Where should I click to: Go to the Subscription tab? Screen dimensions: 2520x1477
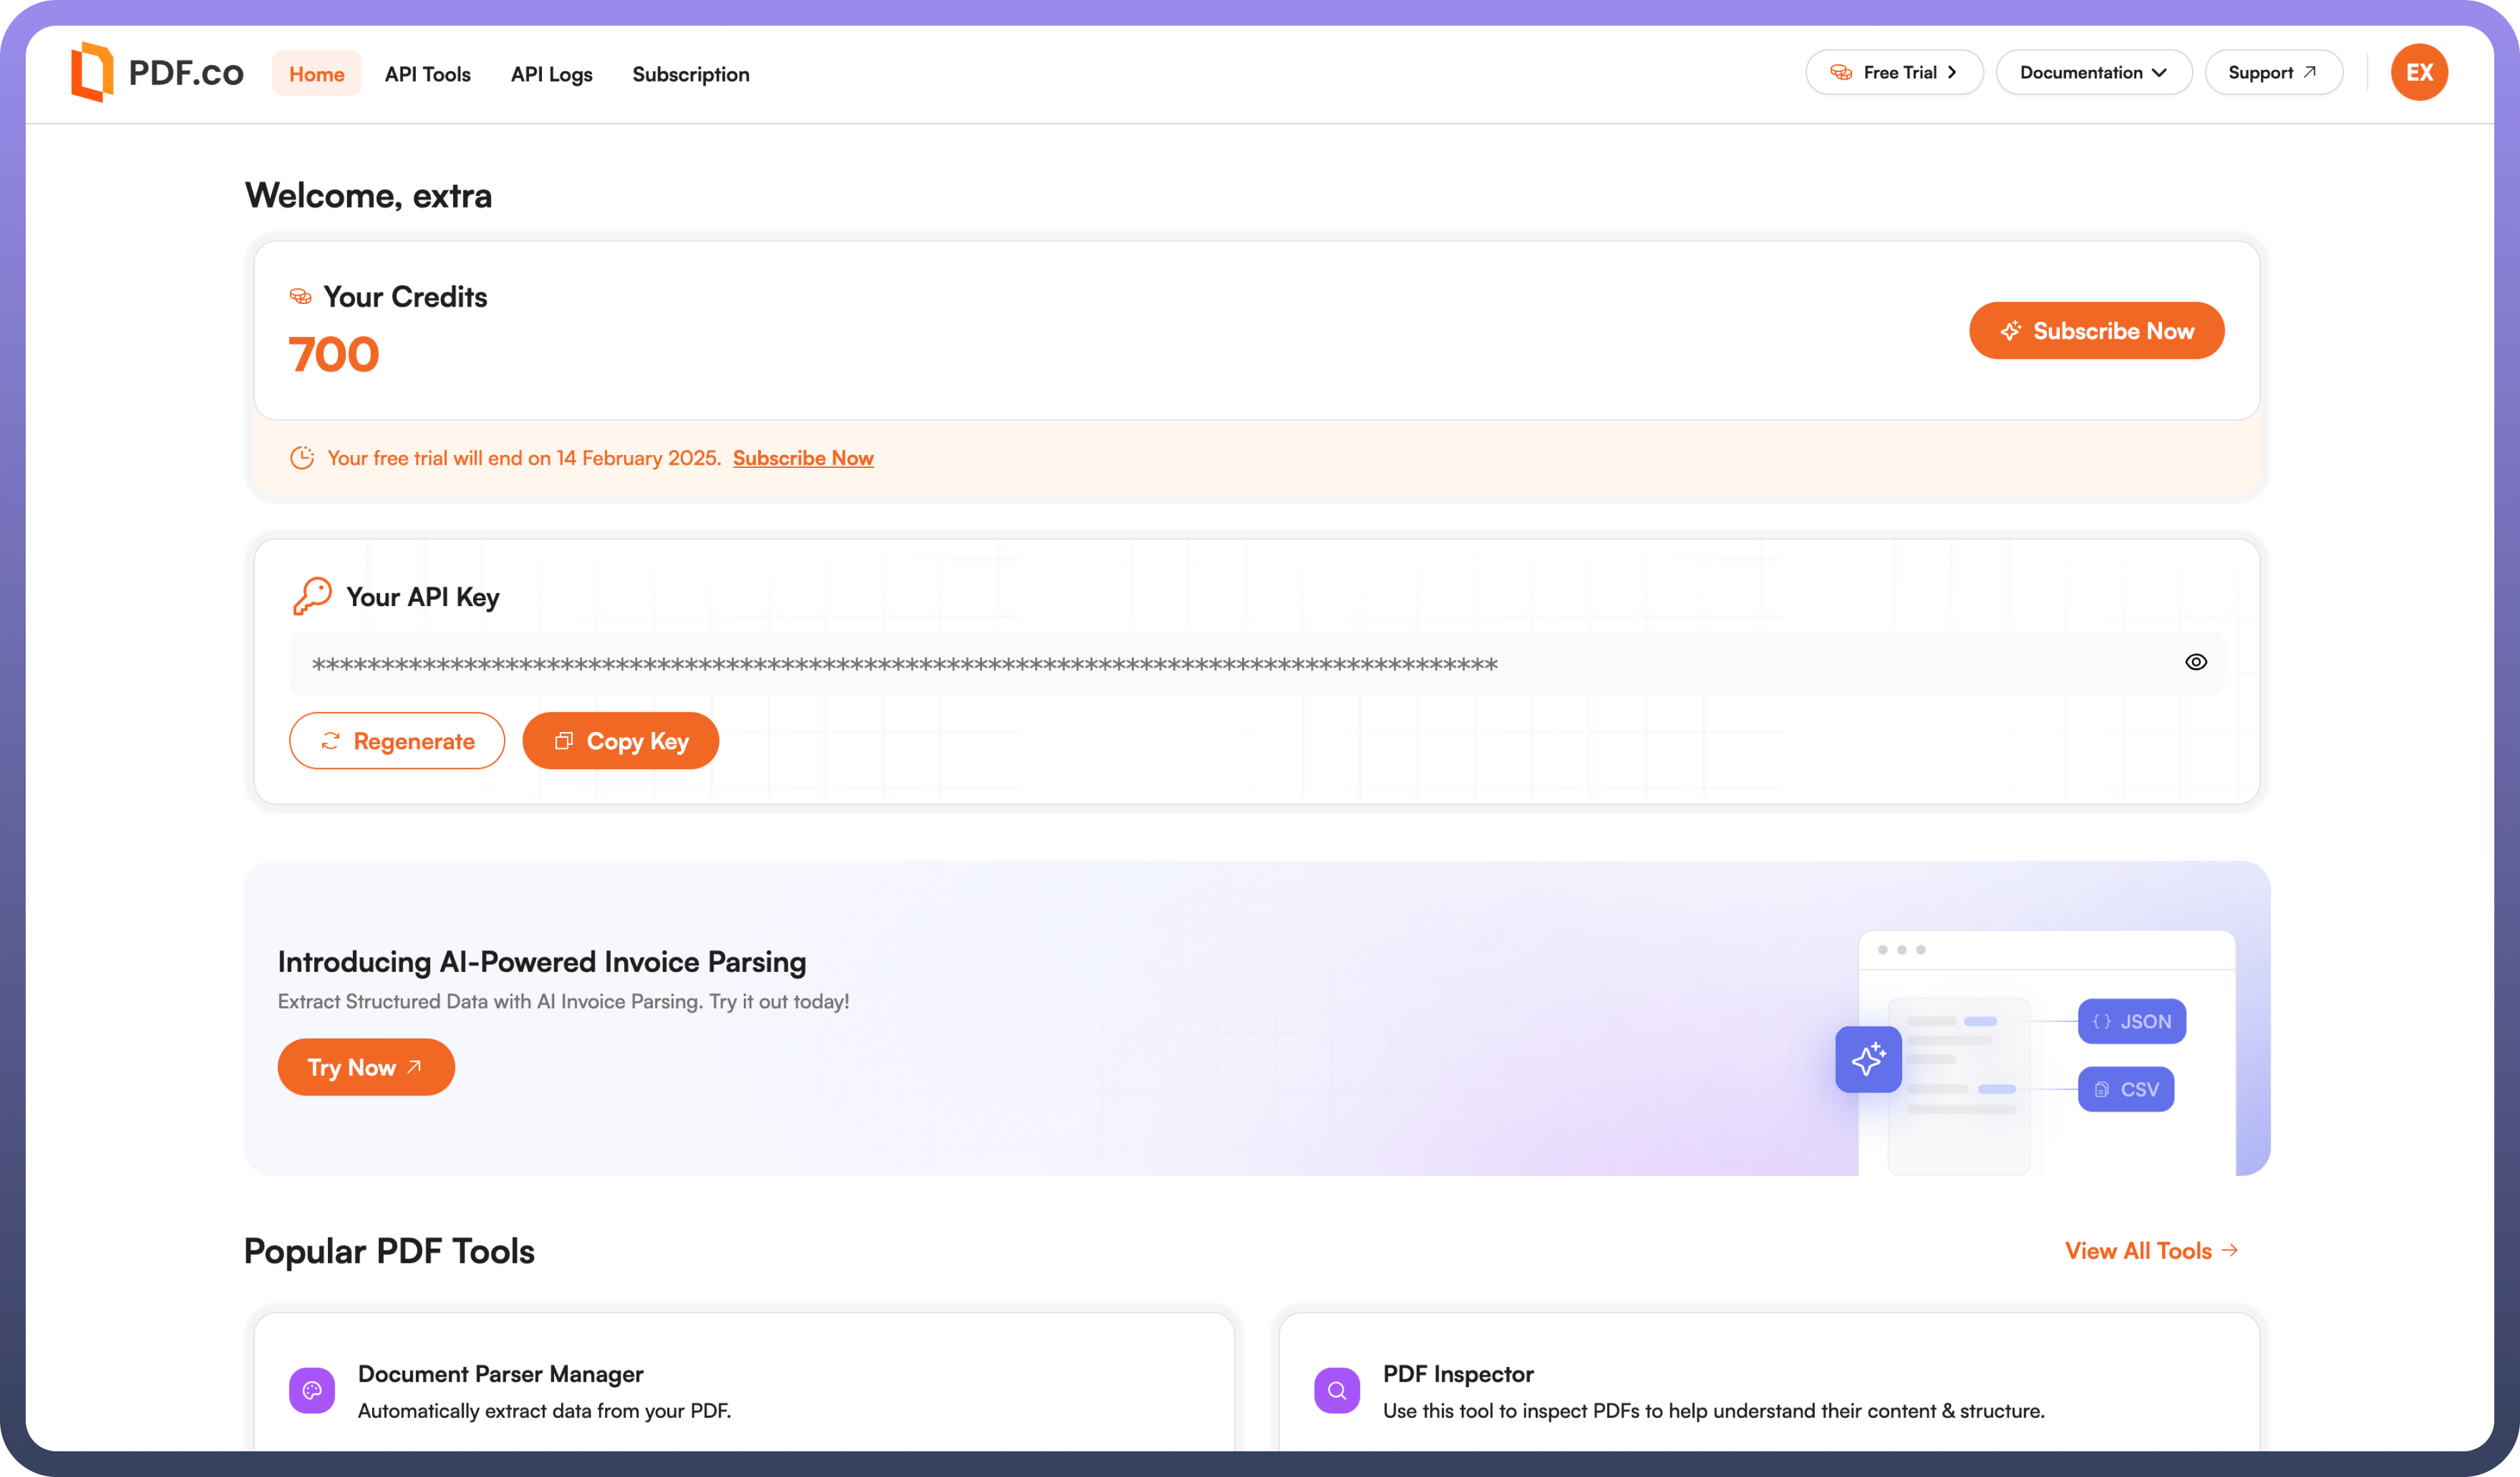(690, 74)
